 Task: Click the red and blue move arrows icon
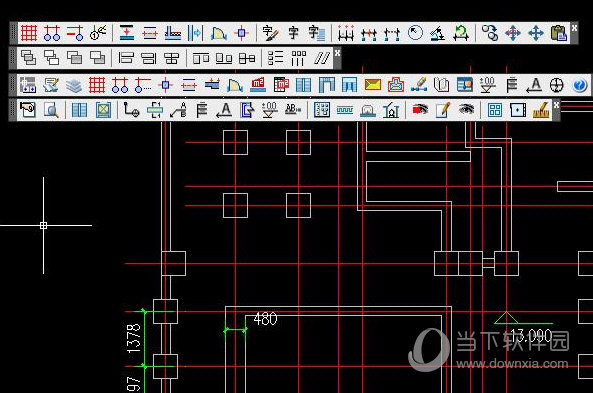tap(513, 33)
